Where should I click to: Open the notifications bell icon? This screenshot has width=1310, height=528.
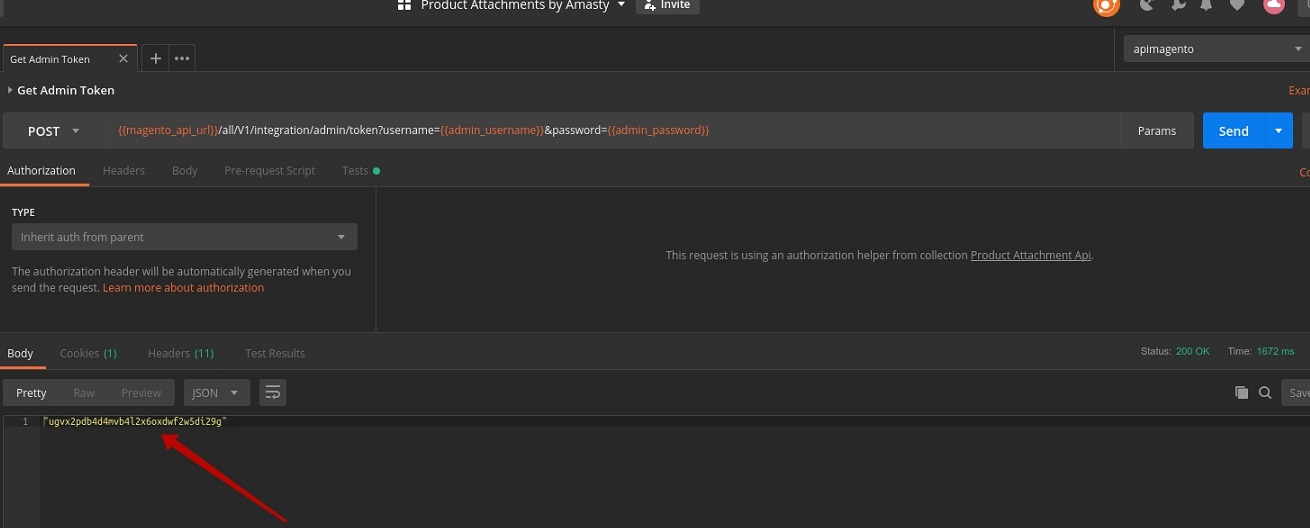[x=1207, y=5]
